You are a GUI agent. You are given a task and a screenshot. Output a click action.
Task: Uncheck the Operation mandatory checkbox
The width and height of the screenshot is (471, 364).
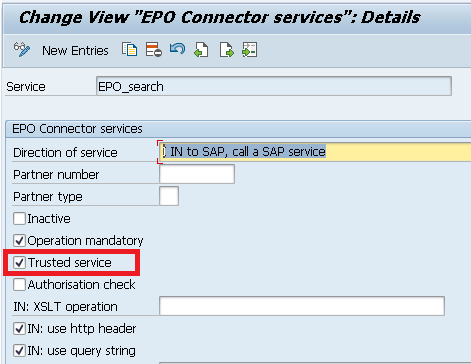pyautogui.click(x=19, y=240)
